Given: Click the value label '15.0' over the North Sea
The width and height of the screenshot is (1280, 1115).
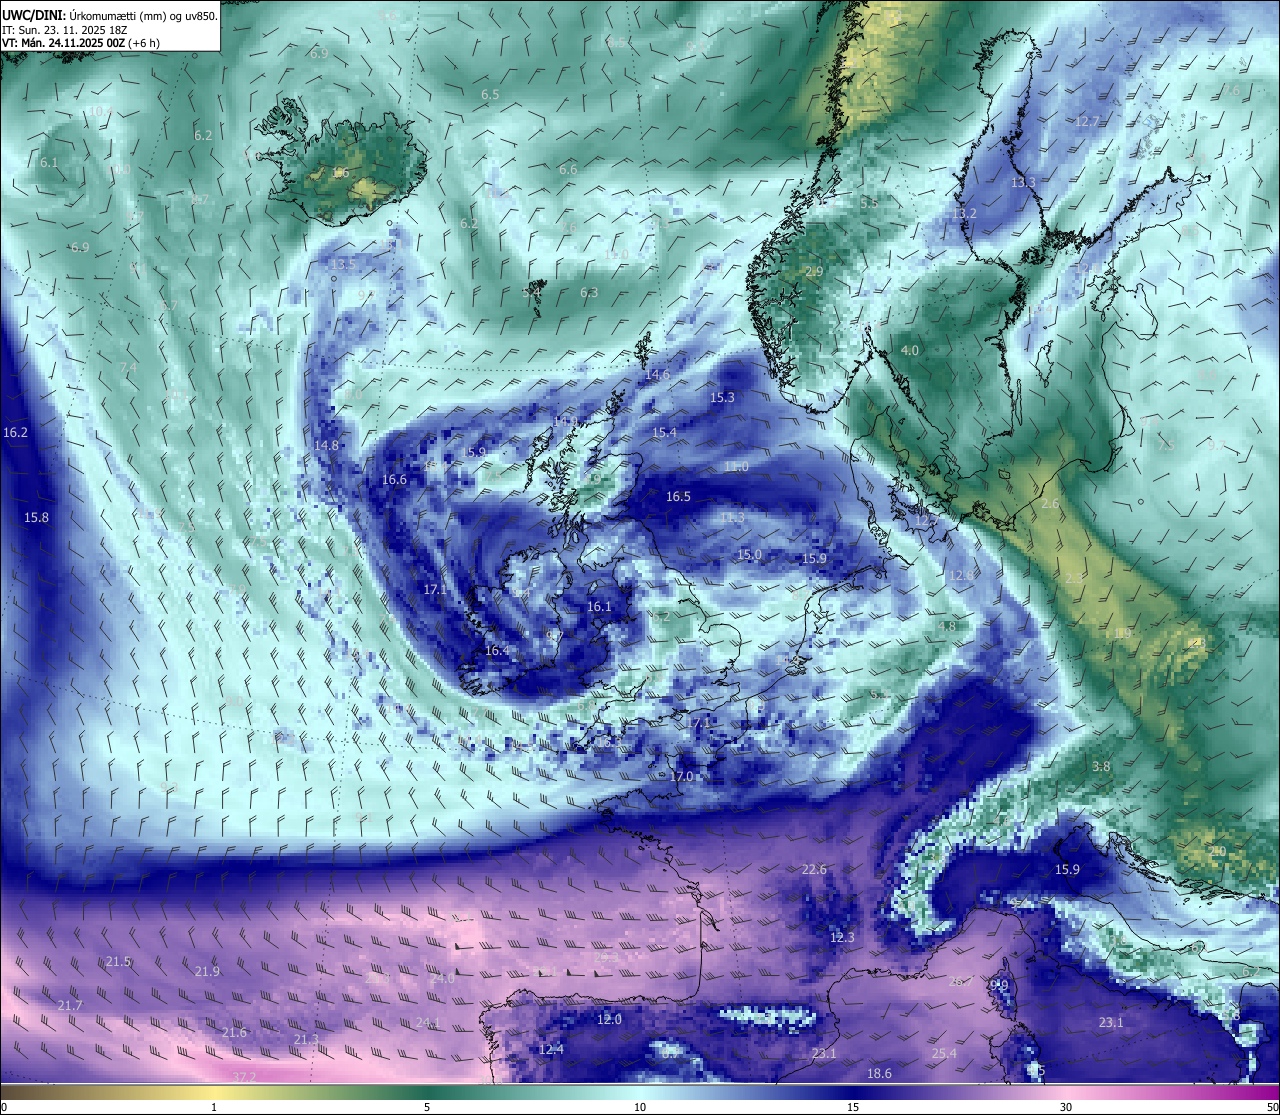Looking at the screenshot, I should pos(749,555).
